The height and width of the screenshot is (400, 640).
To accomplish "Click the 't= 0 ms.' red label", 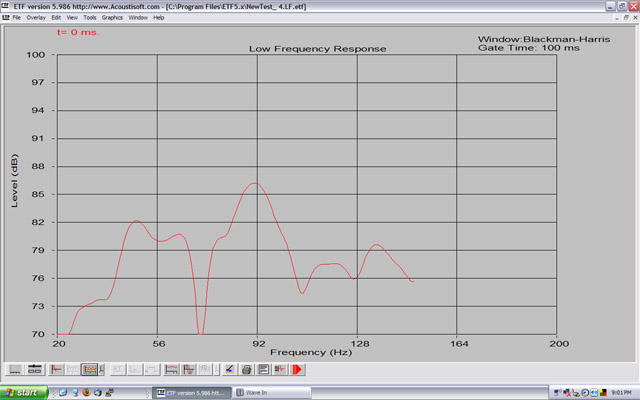I will pos(78,32).
